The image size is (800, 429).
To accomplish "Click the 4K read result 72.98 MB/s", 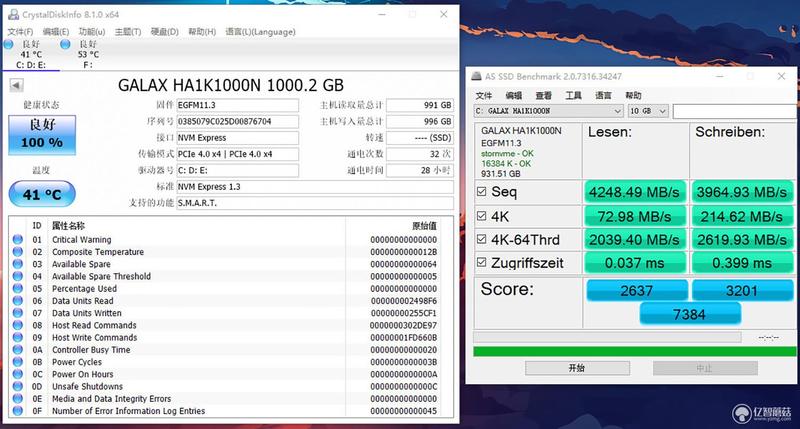I will click(634, 217).
